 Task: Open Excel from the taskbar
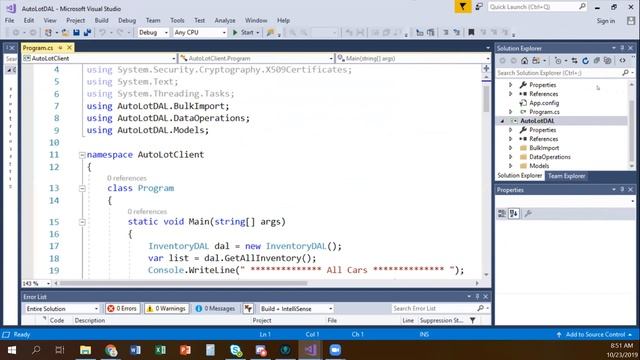click(x=160, y=350)
